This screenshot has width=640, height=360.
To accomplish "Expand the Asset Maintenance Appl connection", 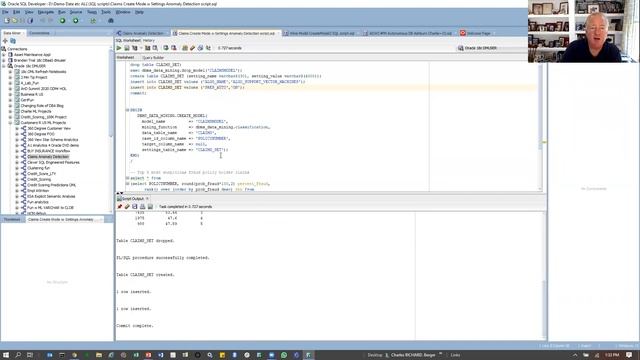I will tap(4, 55).
